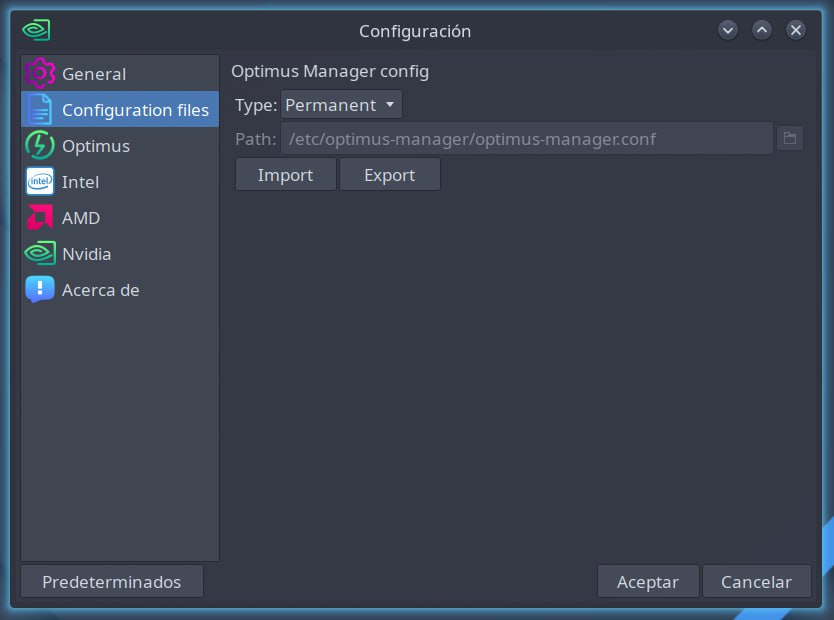Confirm settings with Aceptar
Screen dimensions: 834x620
coord(648,581)
